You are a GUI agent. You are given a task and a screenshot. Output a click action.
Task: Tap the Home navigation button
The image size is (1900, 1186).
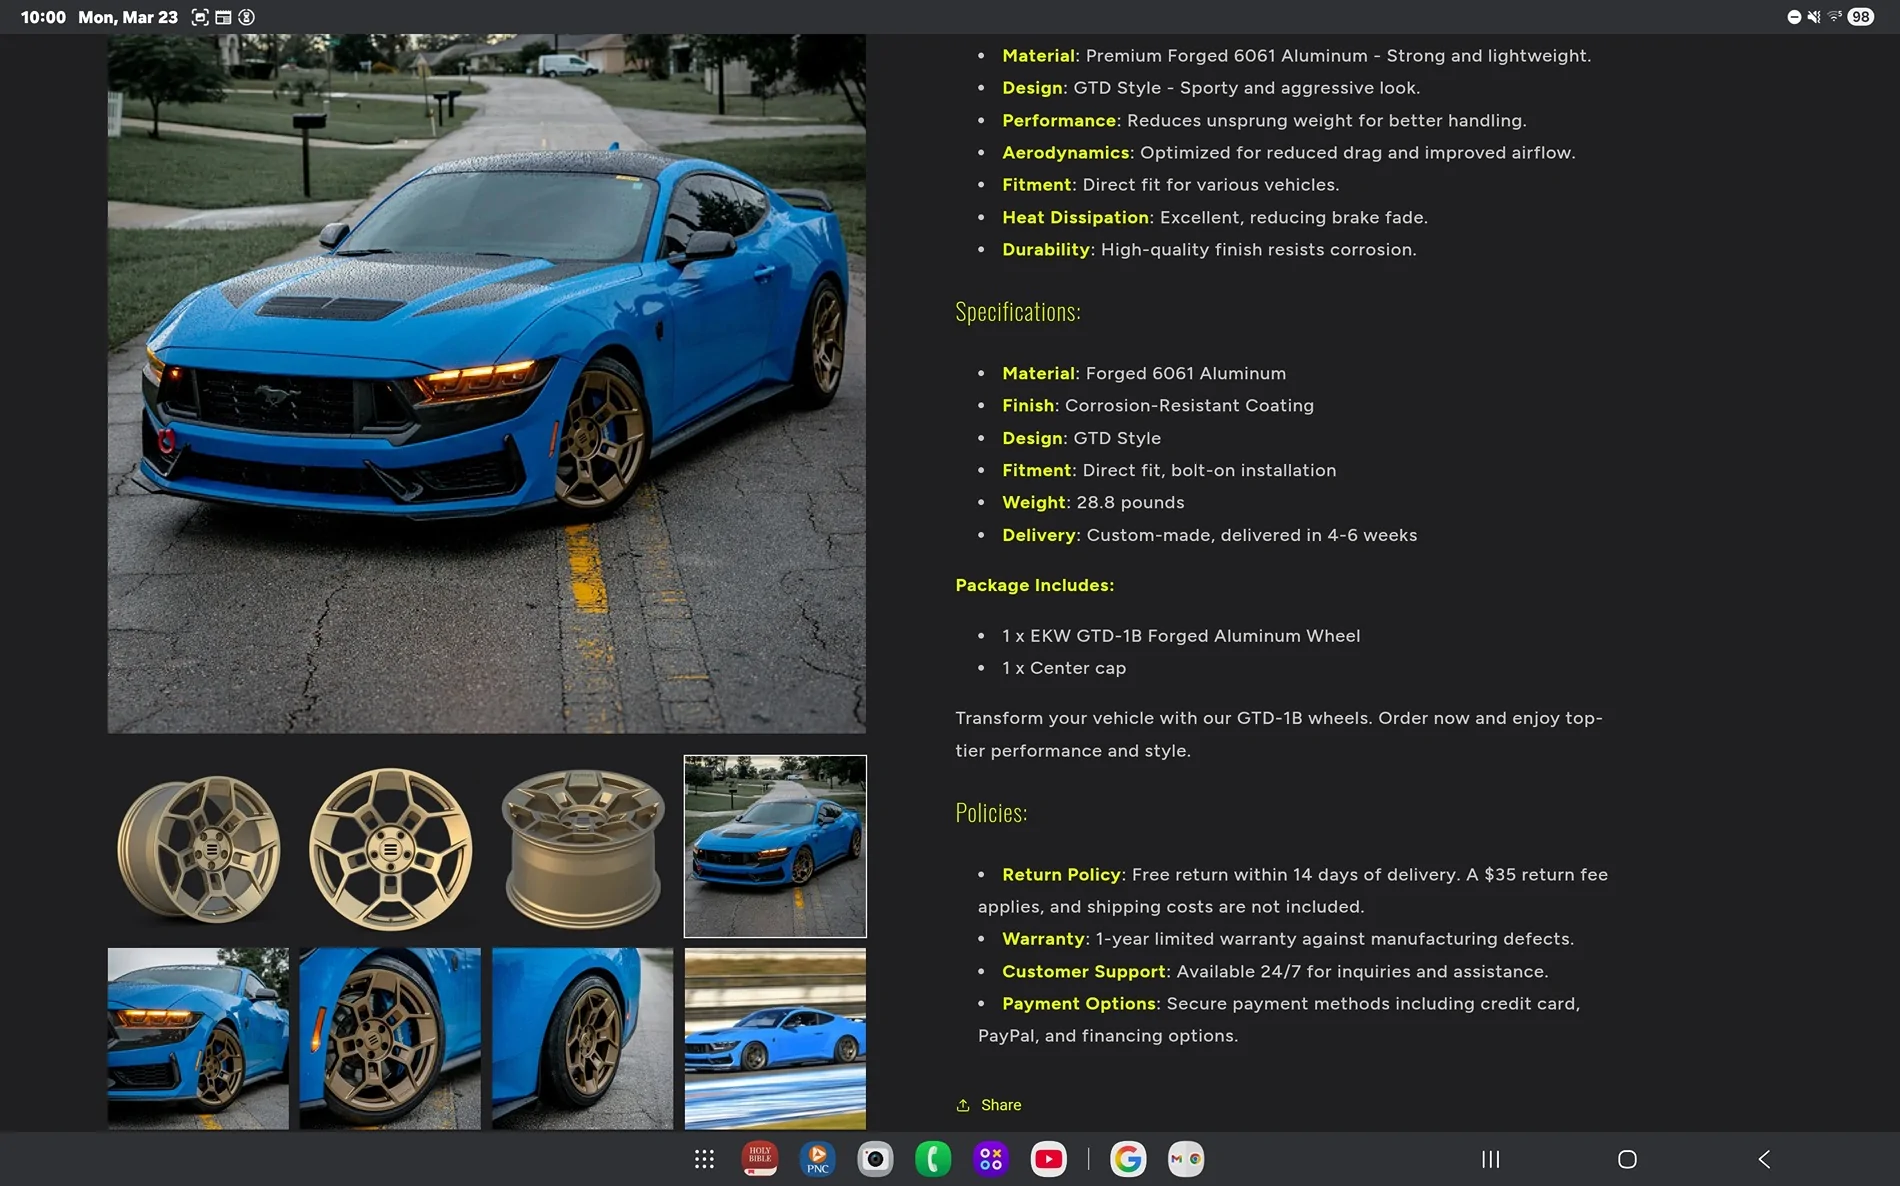(x=1627, y=1159)
